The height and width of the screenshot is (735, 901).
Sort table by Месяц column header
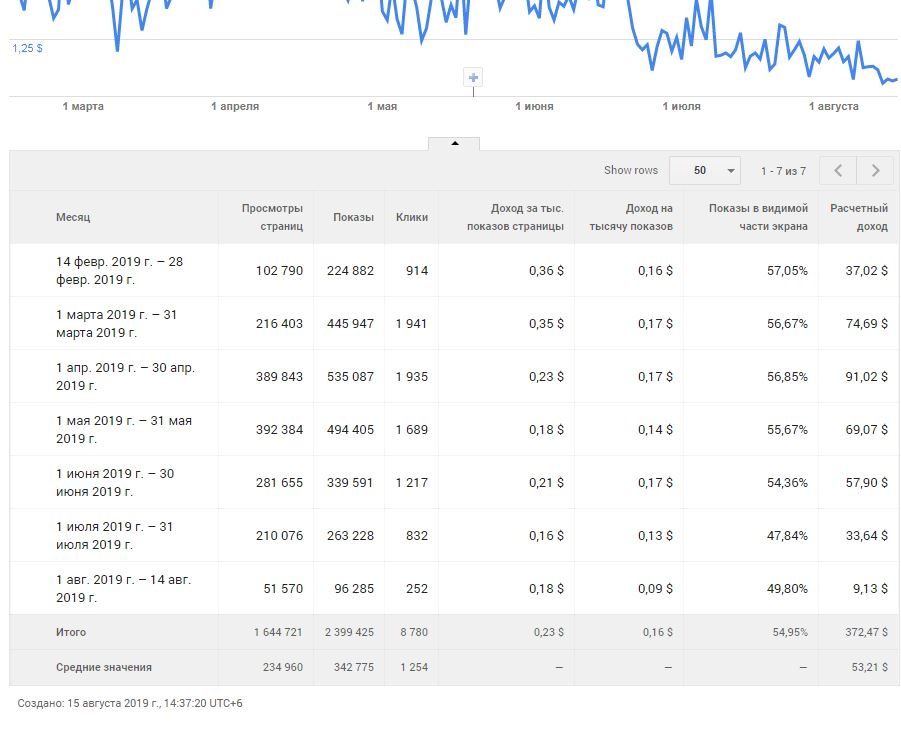tap(73, 217)
